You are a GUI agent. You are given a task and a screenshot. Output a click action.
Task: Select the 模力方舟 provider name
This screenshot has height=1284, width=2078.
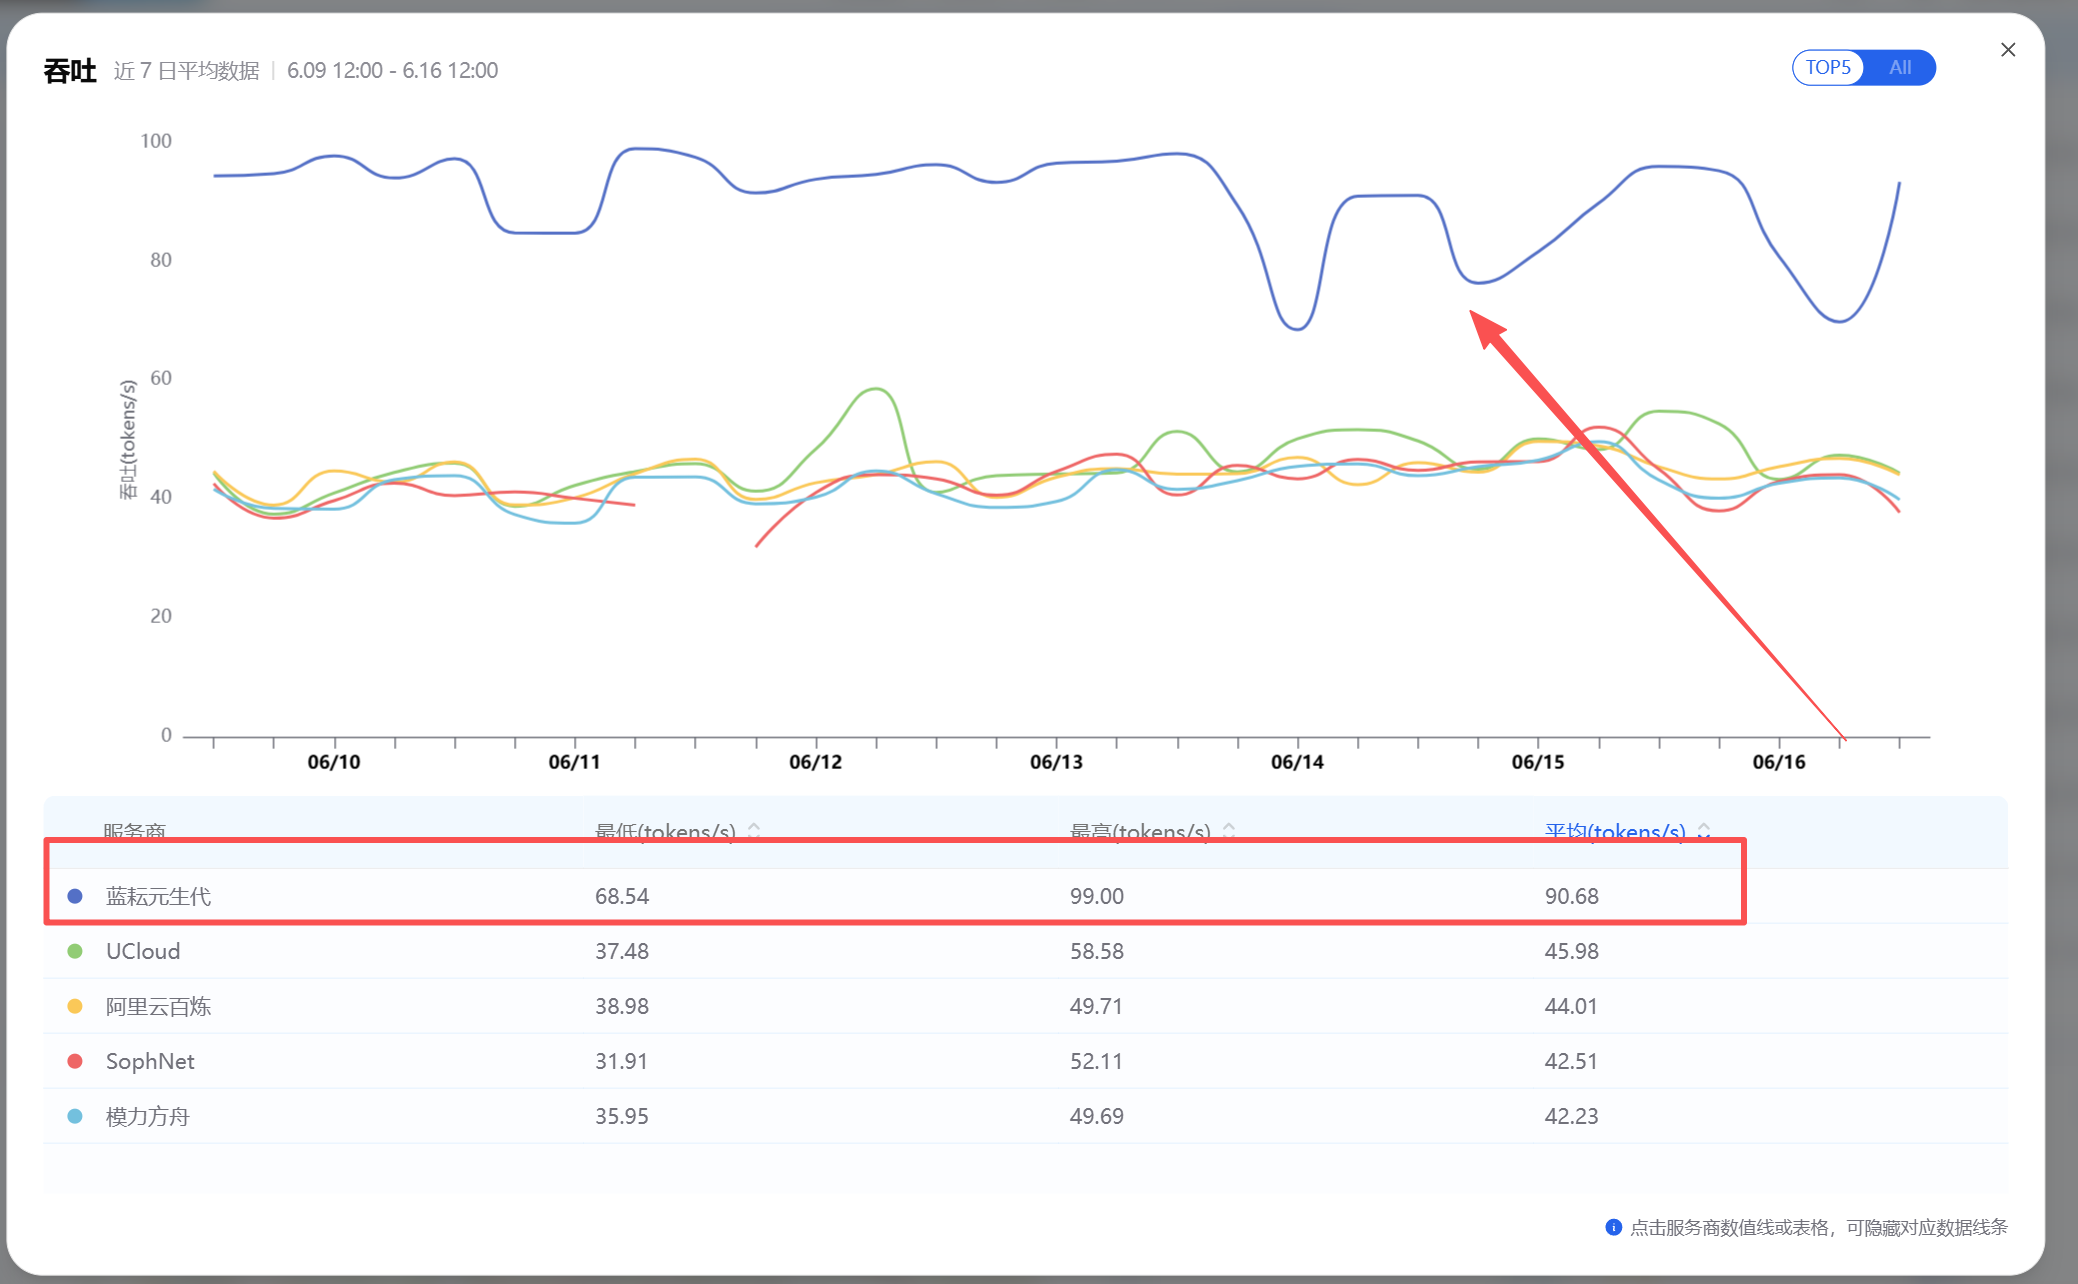click(x=148, y=1116)
